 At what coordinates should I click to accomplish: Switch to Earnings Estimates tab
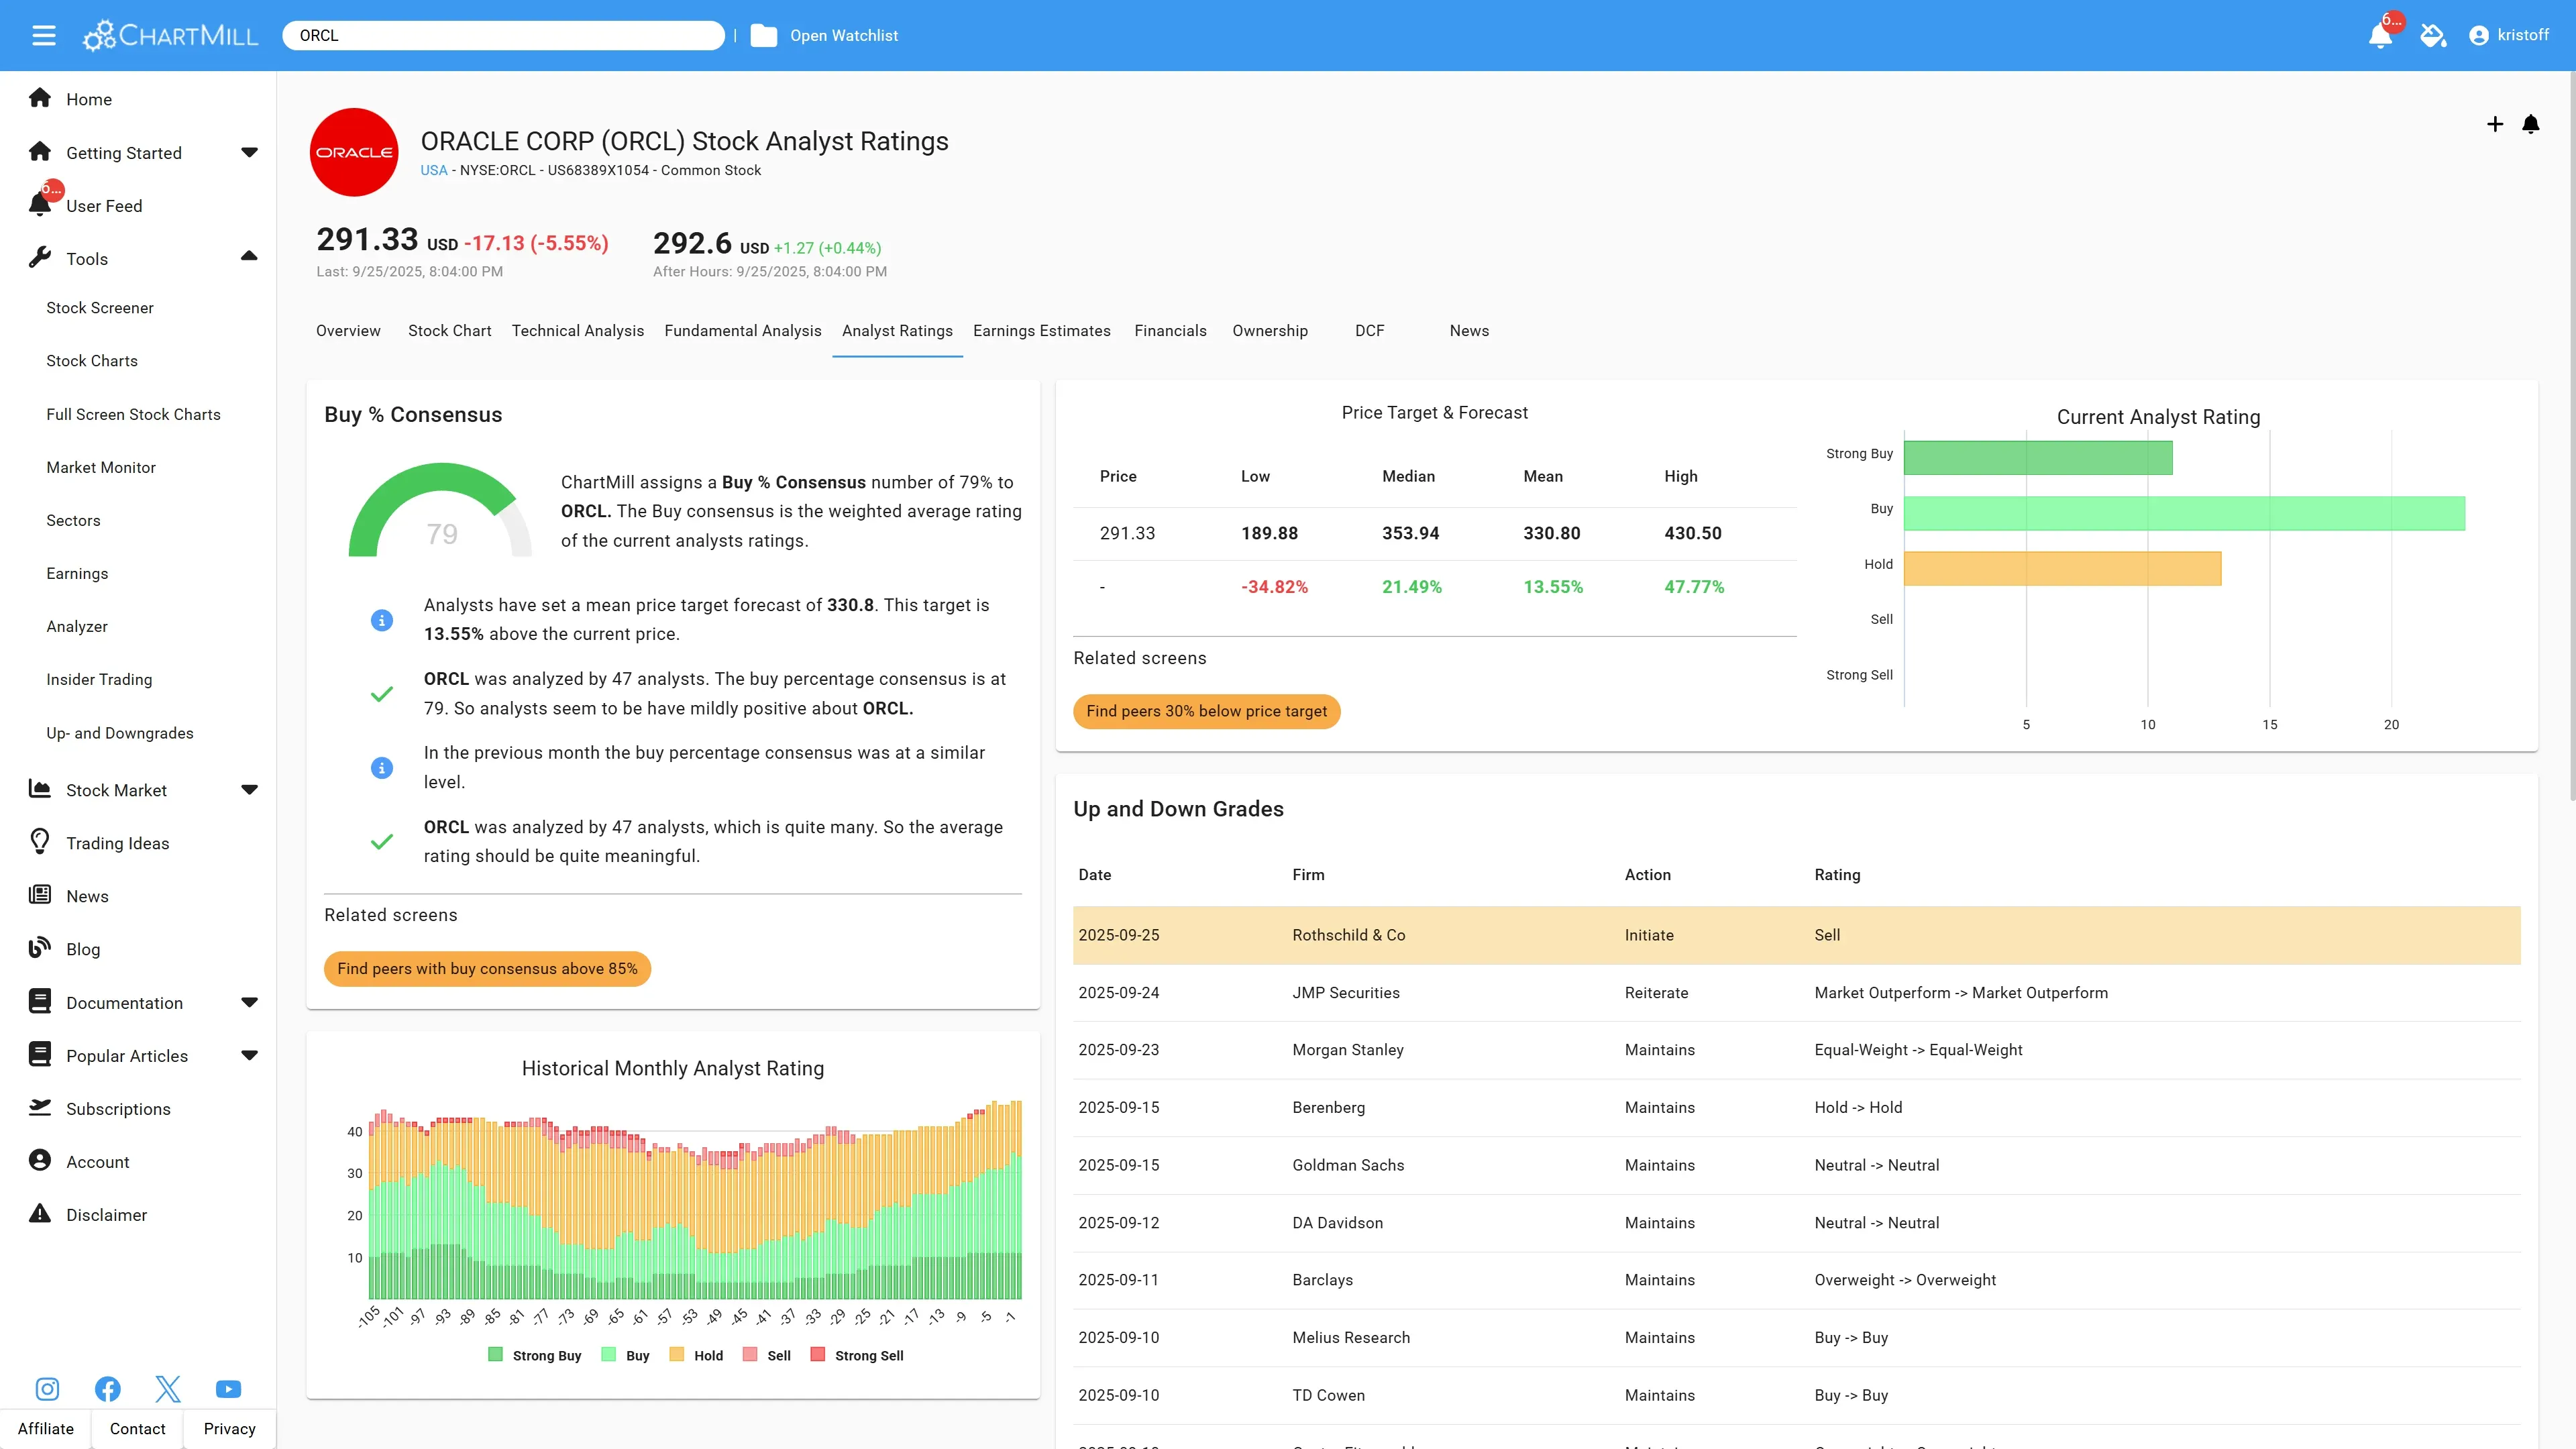coord(1042,331)
